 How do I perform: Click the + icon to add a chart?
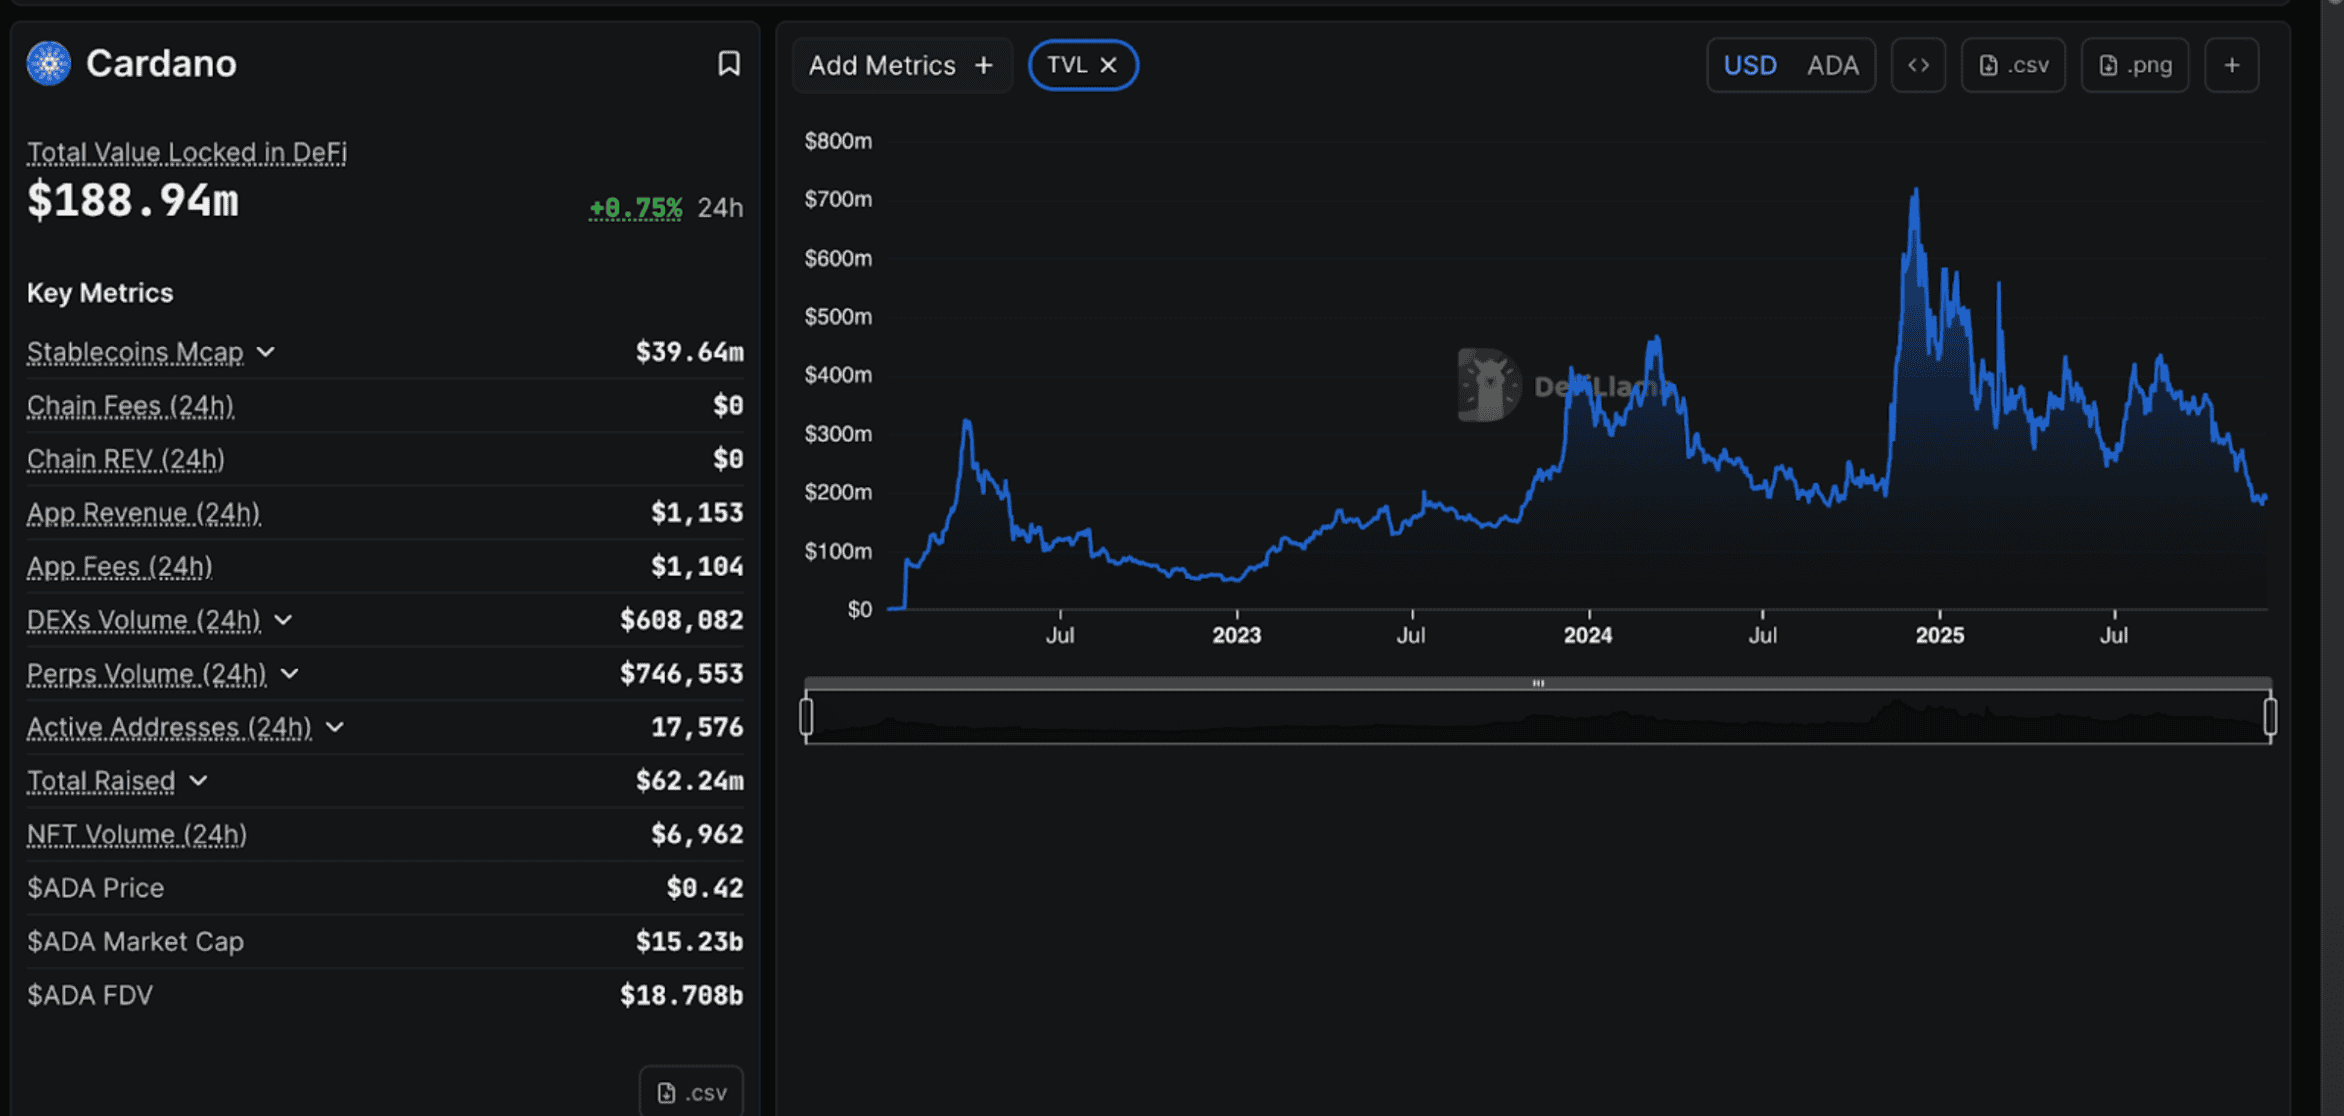click(2232, 64)
